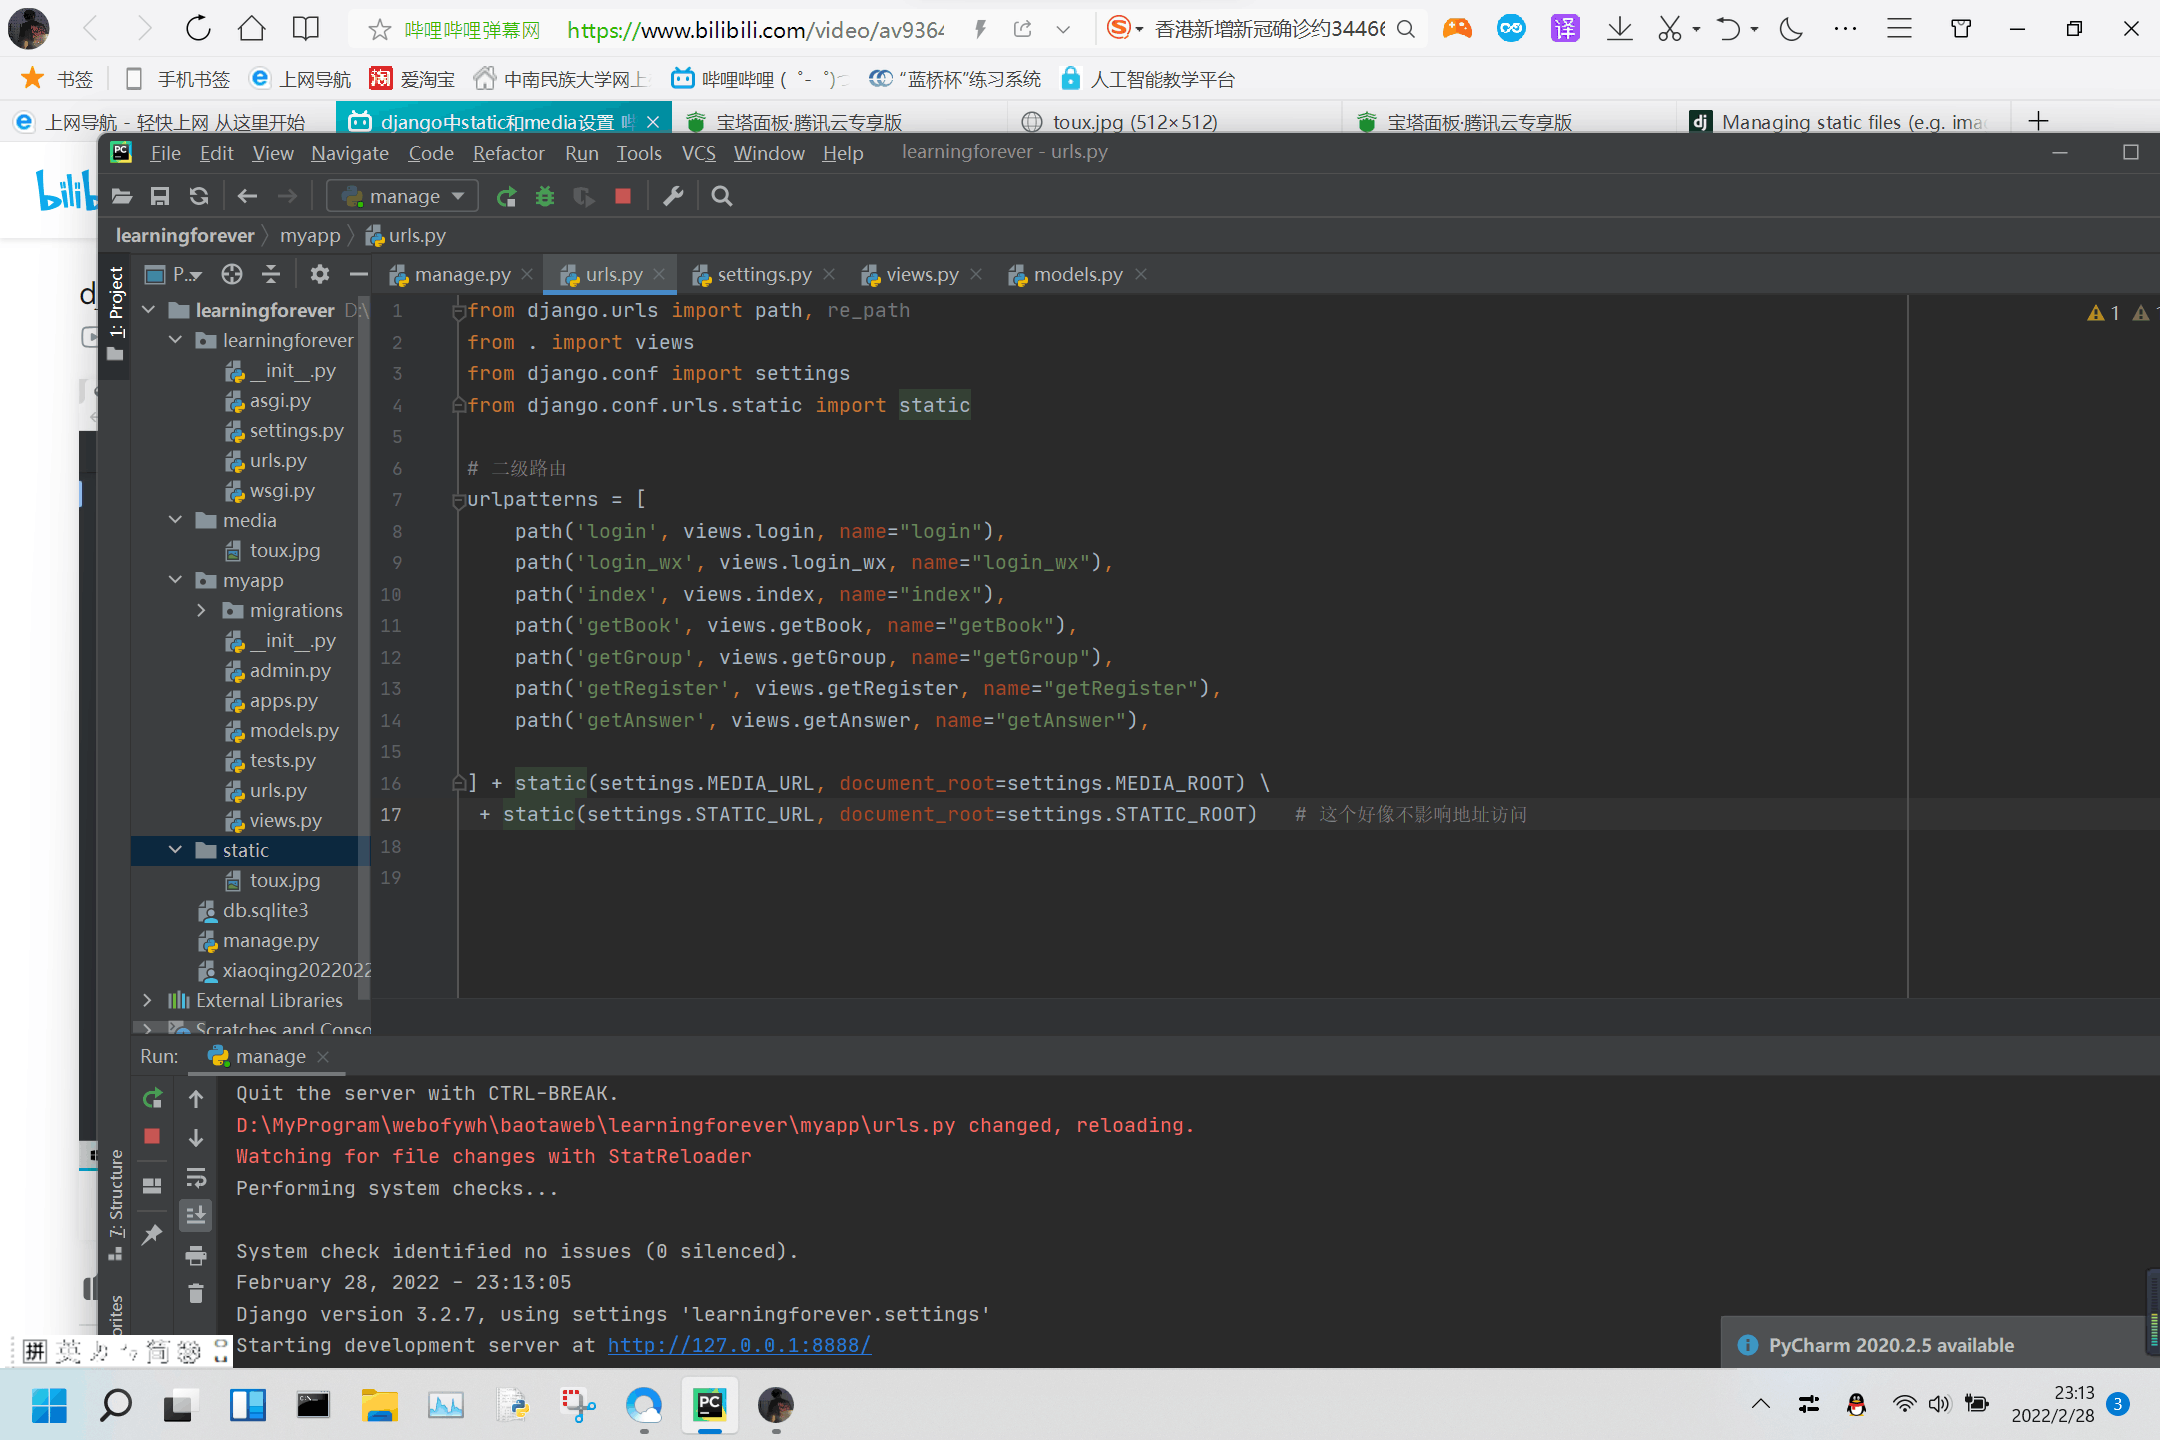Toggle the 7: Structure side tool window

coord(116,1203)
